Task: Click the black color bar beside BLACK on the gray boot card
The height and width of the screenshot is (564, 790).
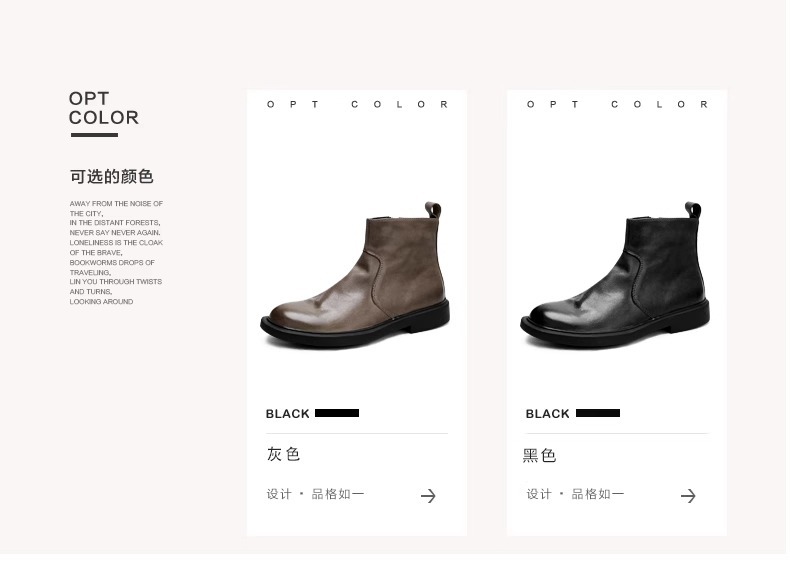Action: tap(339, 415)
